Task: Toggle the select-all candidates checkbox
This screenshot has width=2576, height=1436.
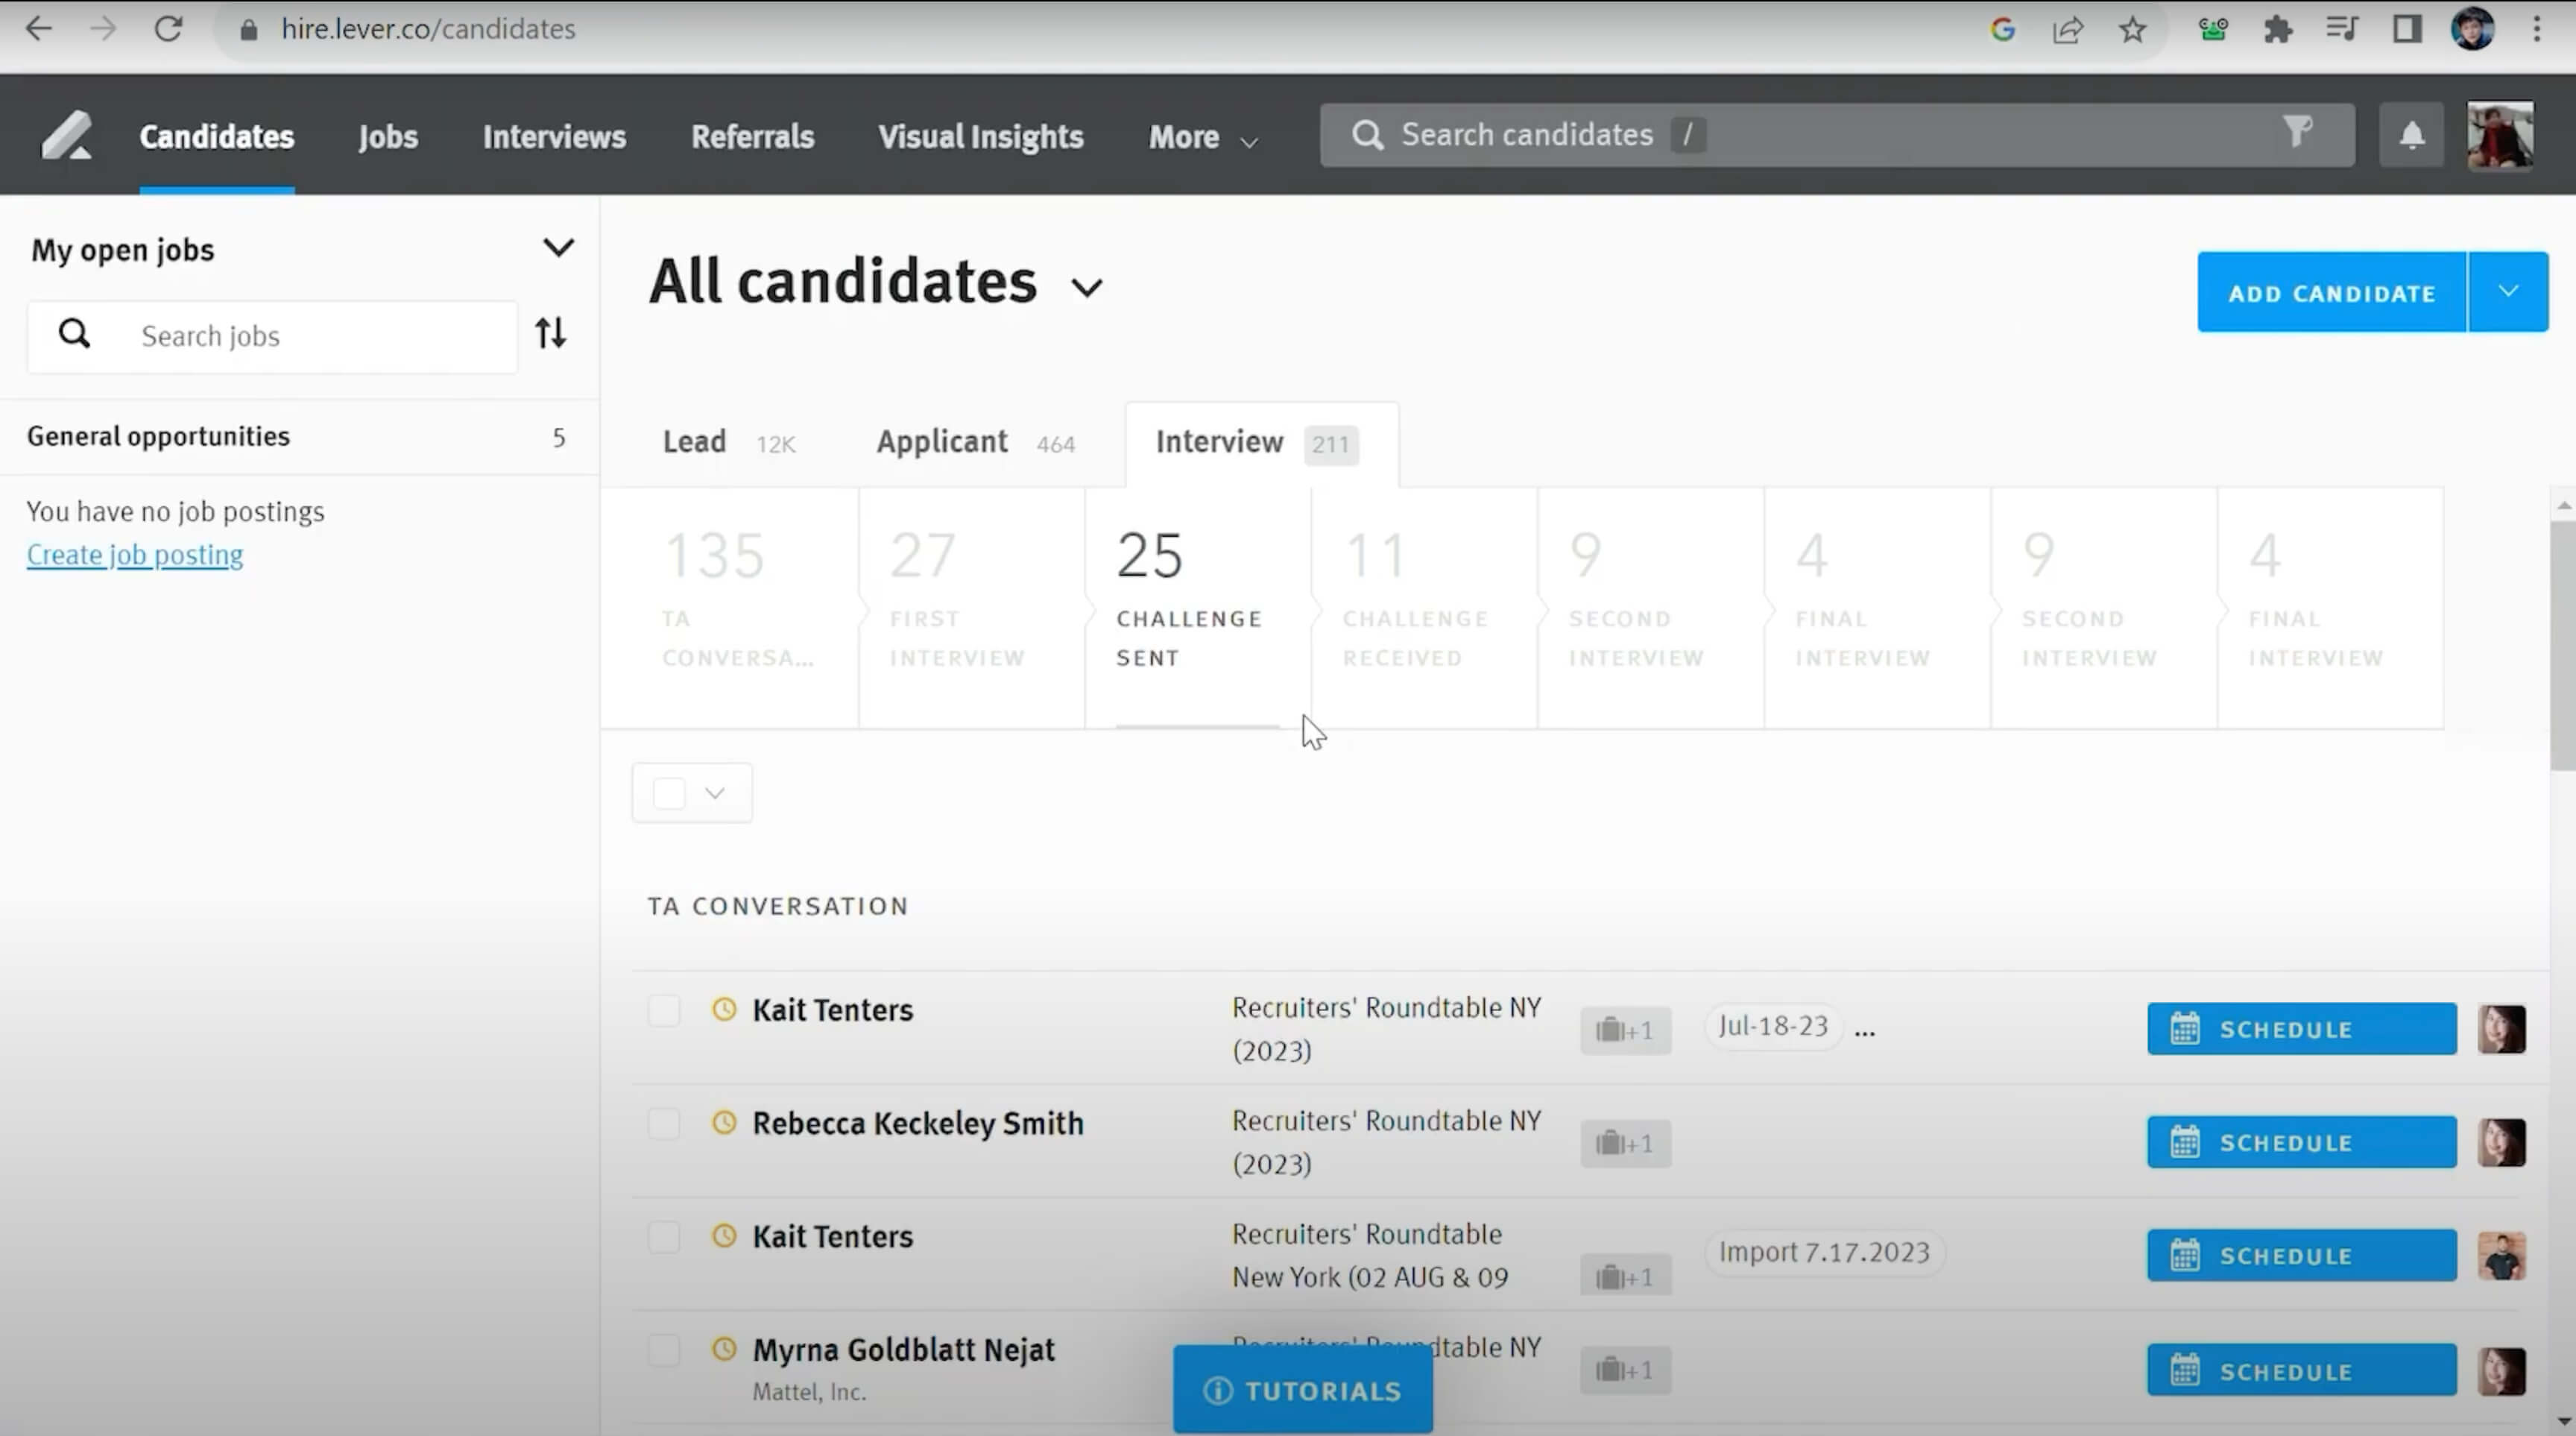Action: click(x=669, y=793)
